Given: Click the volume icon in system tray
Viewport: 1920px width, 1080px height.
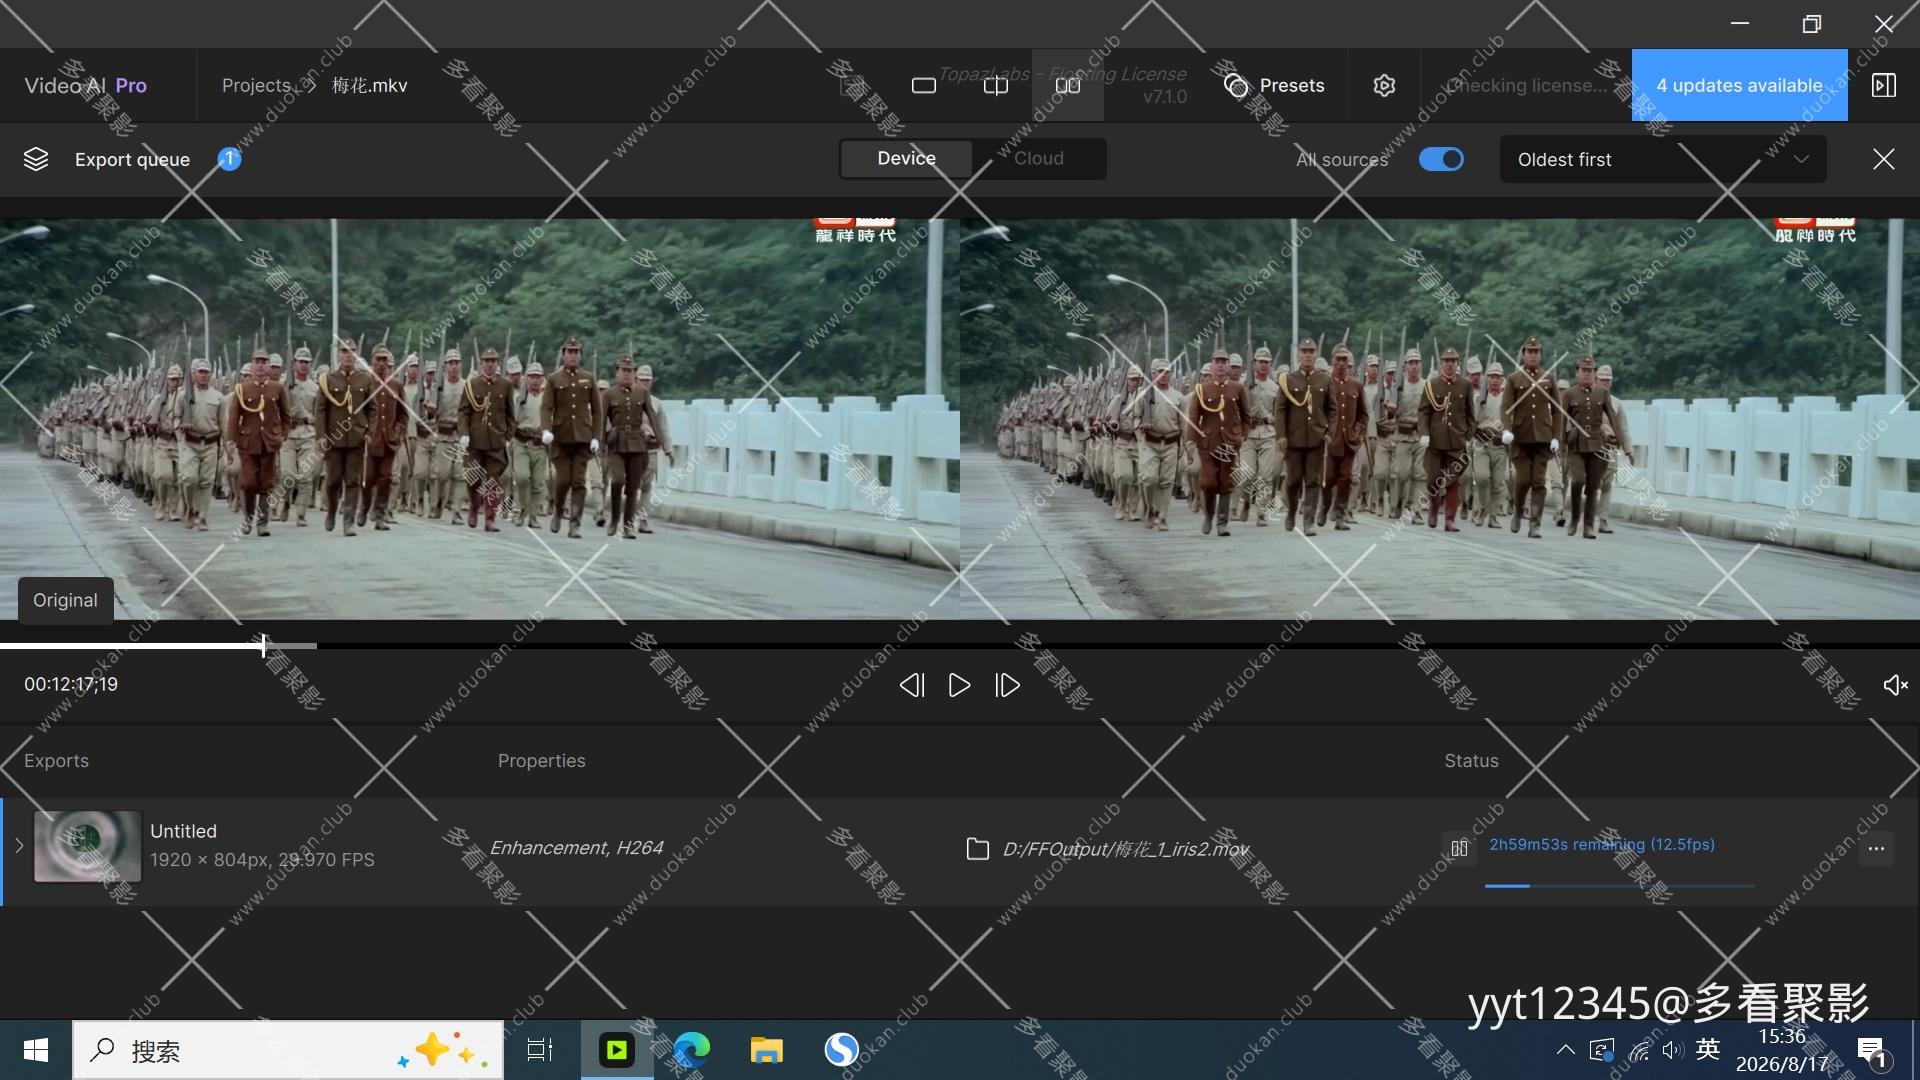Looking at the screenshot, I should coord(1673,1050).
